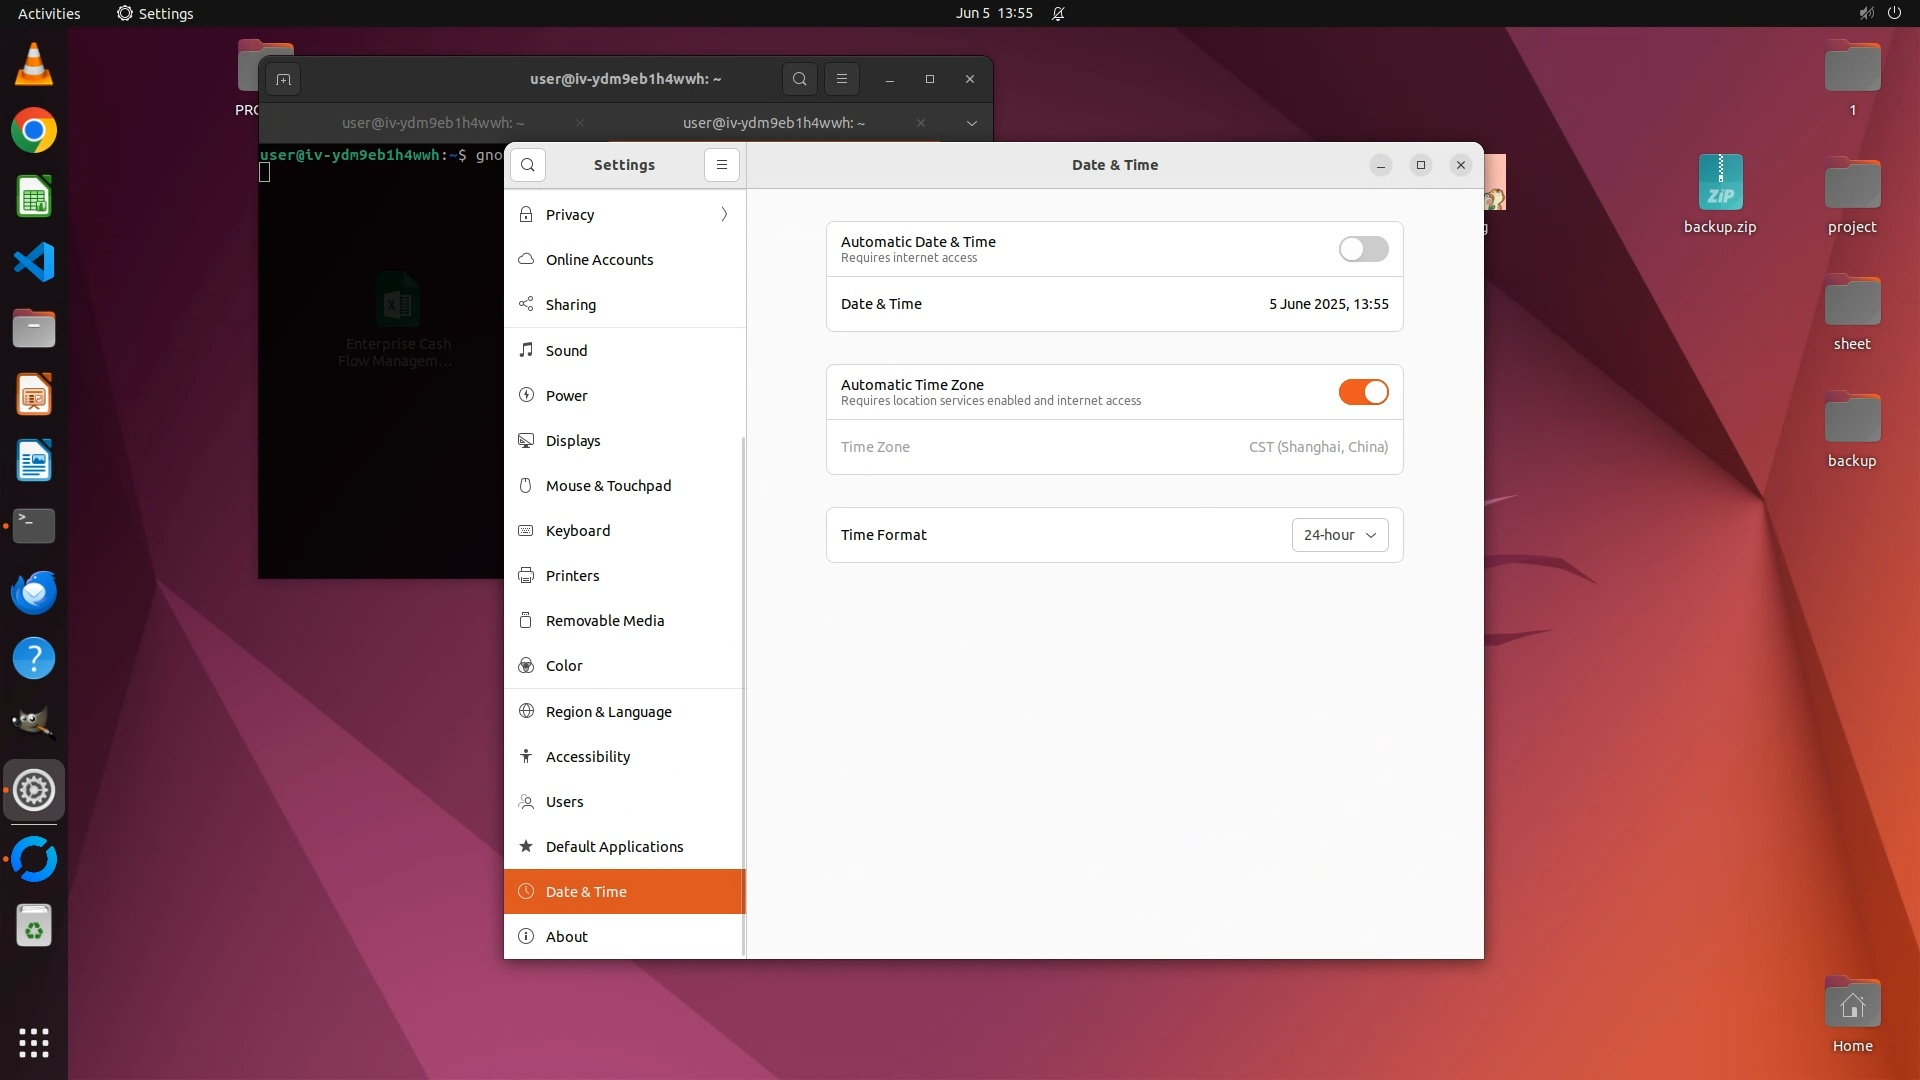Expand the Privacy submenu chevron
1920x1080 pixels.
click(x=724, y=215)
